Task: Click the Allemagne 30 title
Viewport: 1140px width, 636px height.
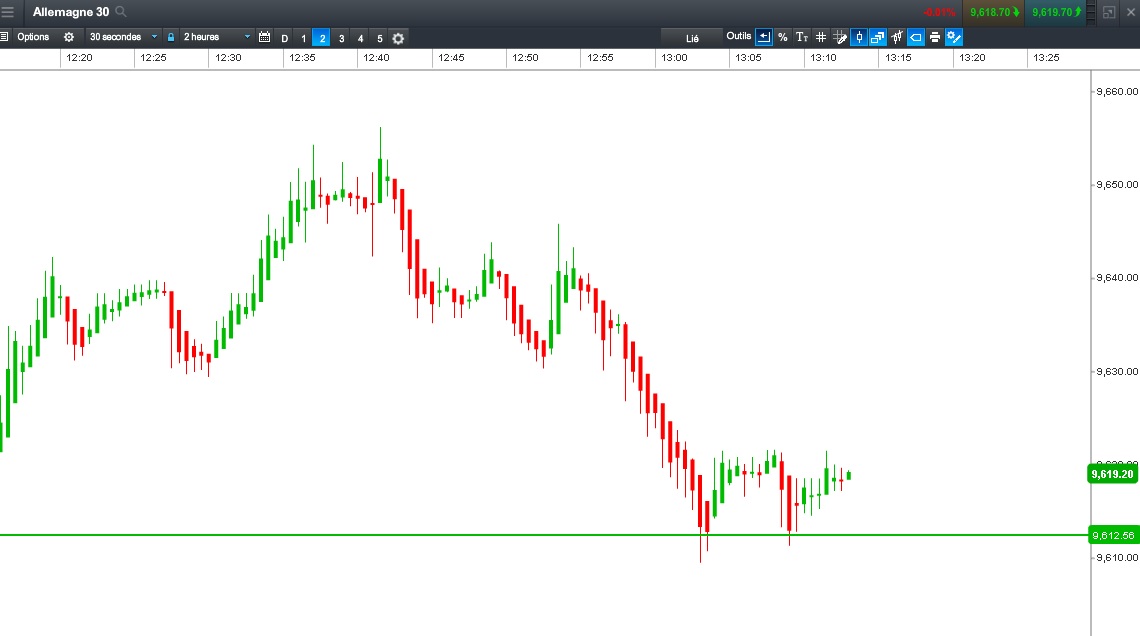Action: (71, 12)
